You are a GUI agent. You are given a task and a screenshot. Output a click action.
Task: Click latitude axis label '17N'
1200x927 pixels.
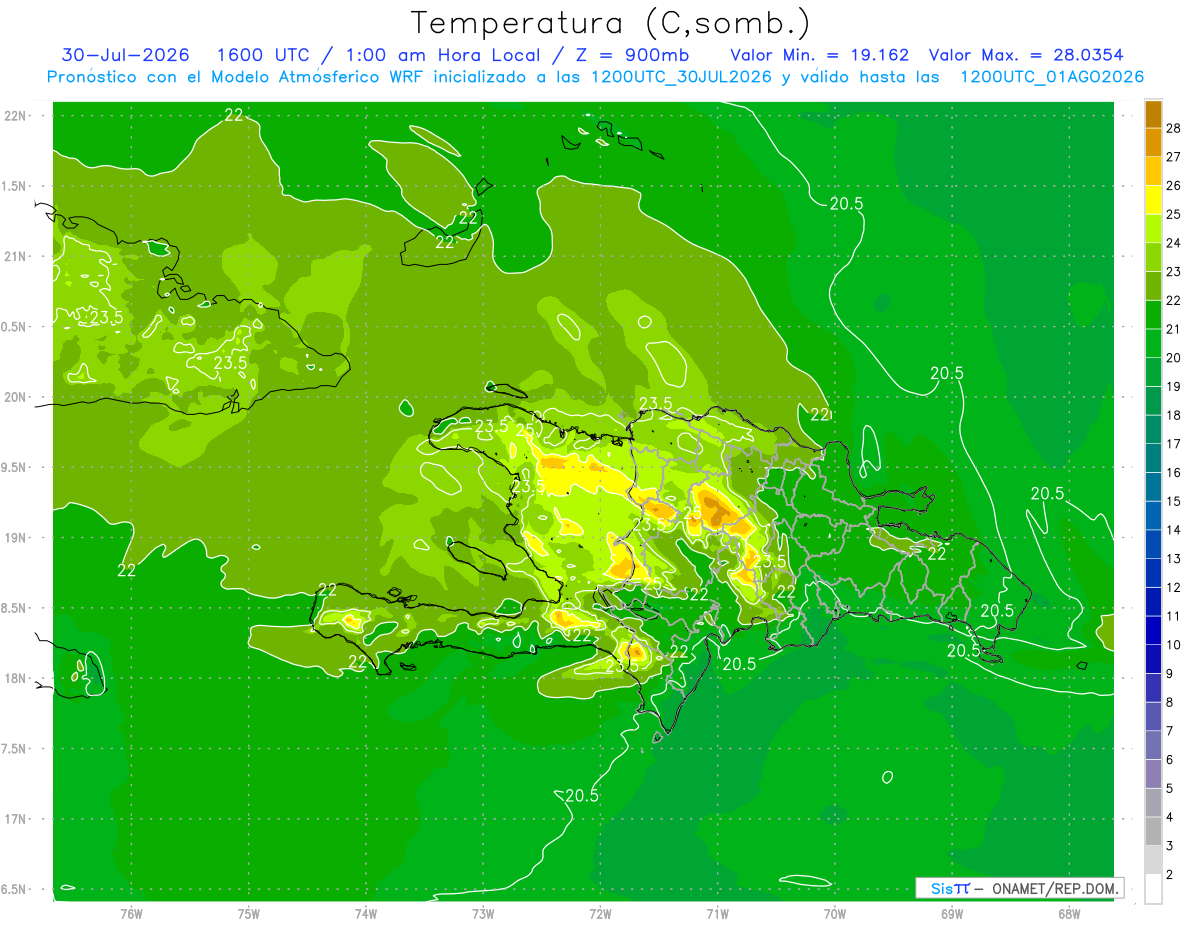click(x=15, y=820)
